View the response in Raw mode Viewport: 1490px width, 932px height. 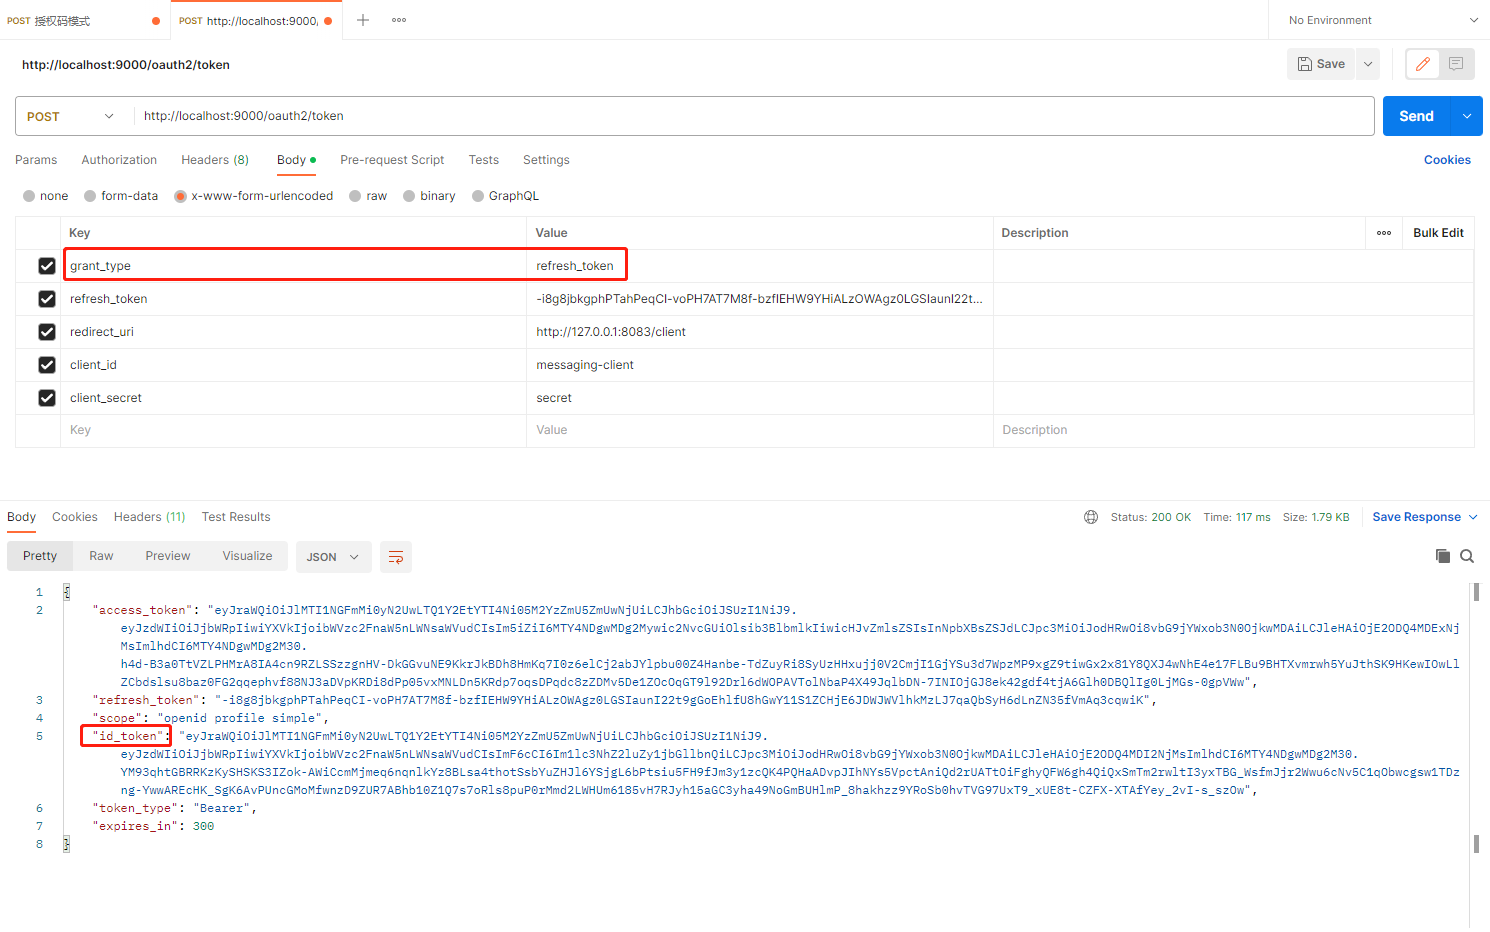click(x=100, y=555)
